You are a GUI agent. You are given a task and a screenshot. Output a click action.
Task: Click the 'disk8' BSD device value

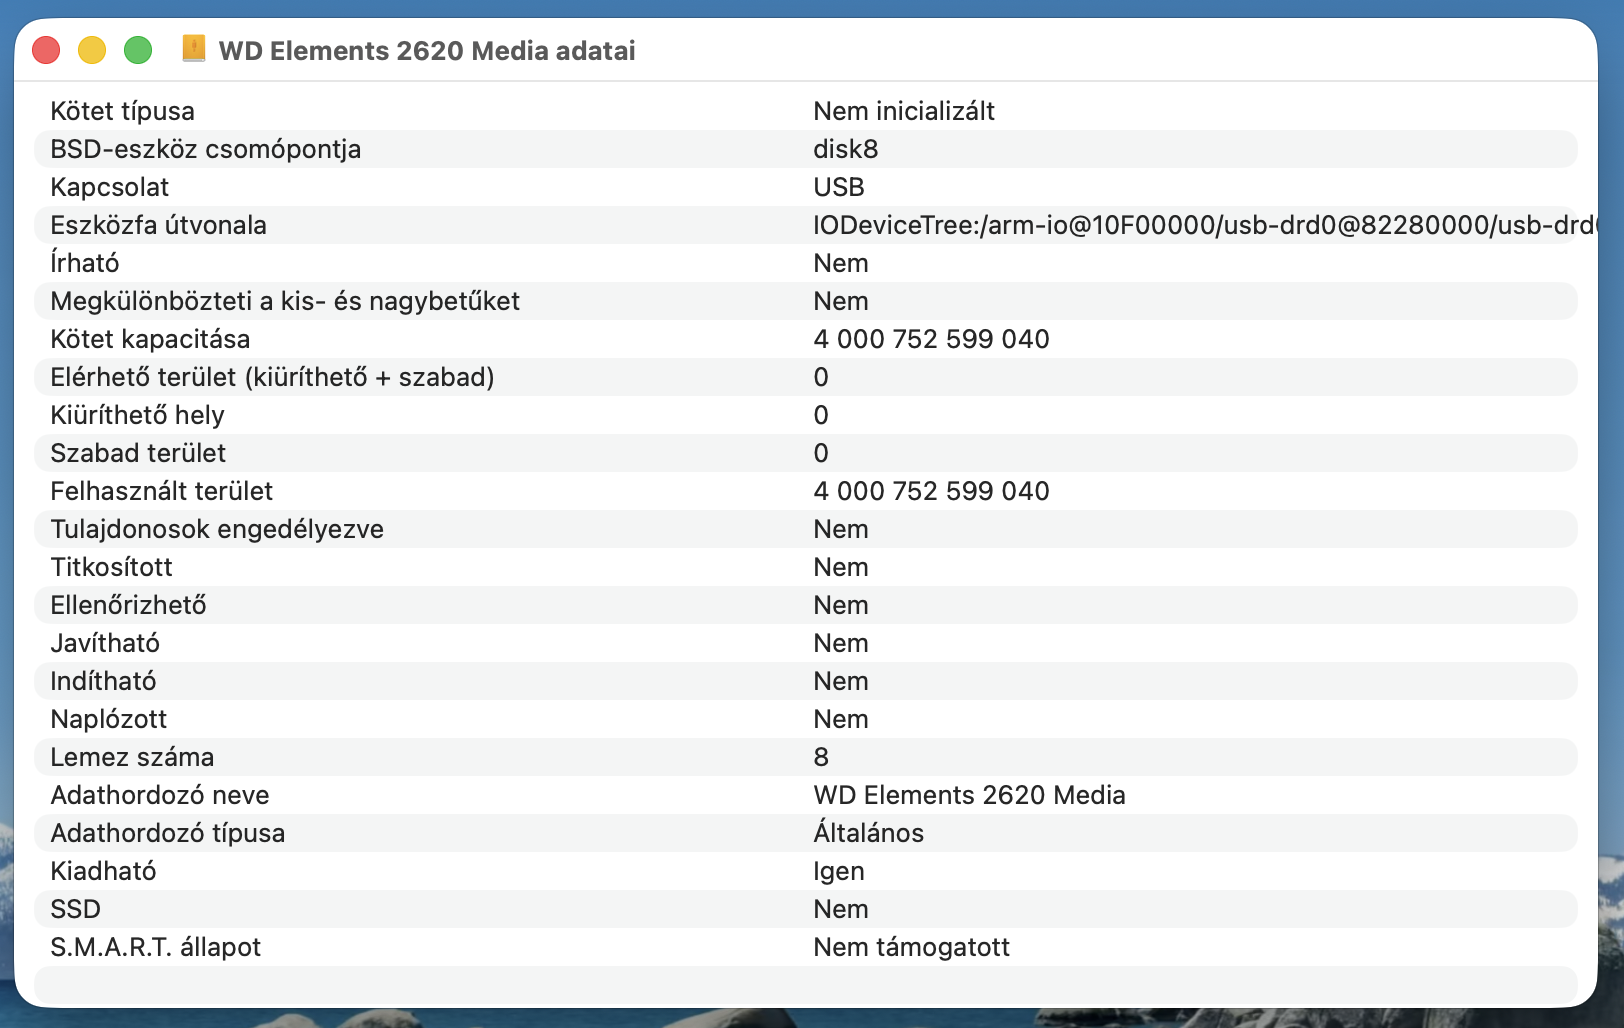point(845,149)
